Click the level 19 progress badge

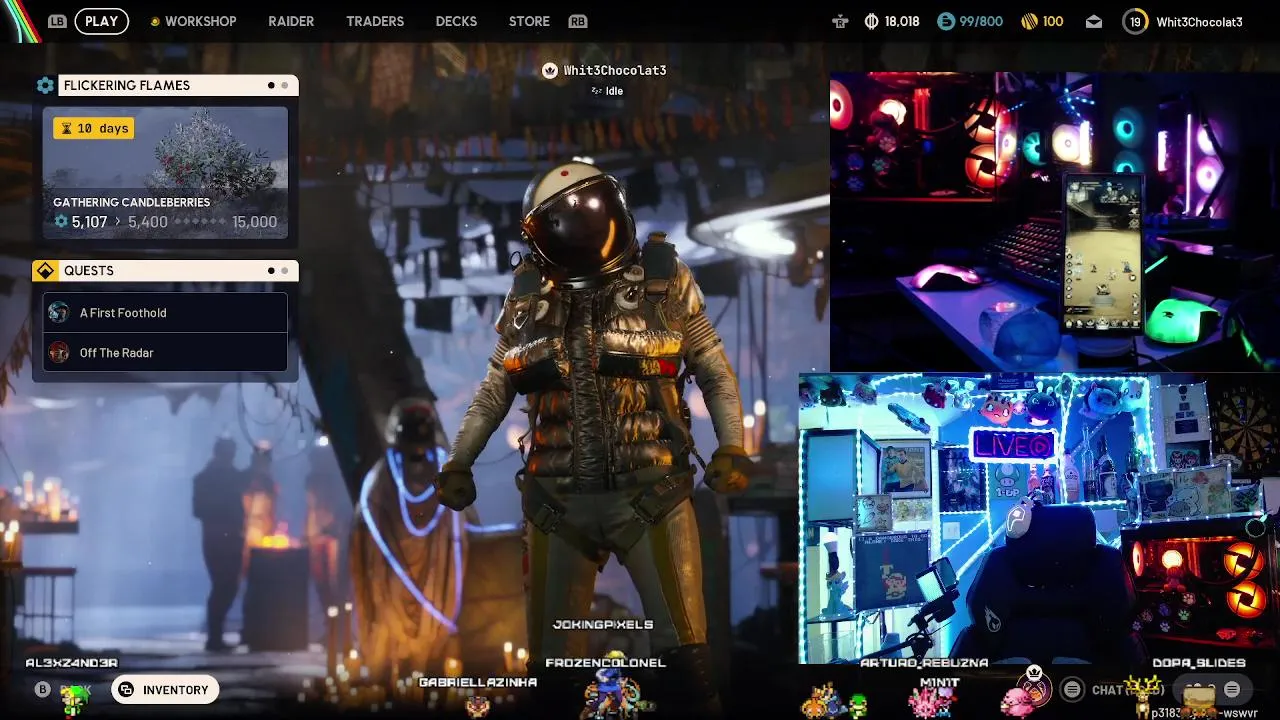point(1135,21)
